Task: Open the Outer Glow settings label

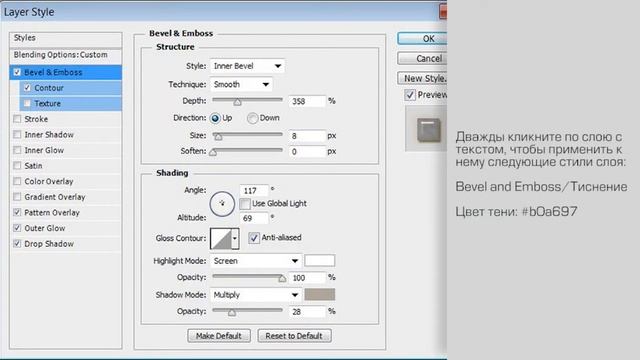Action: (44, 228)
